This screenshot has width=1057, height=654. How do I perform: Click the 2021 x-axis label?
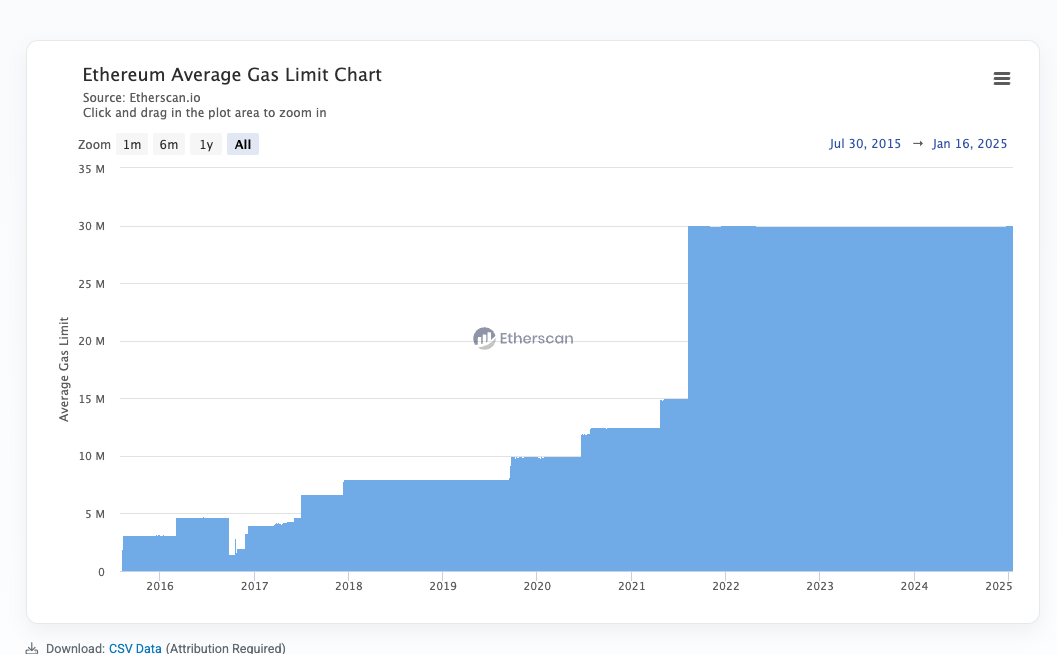(632, 586)
